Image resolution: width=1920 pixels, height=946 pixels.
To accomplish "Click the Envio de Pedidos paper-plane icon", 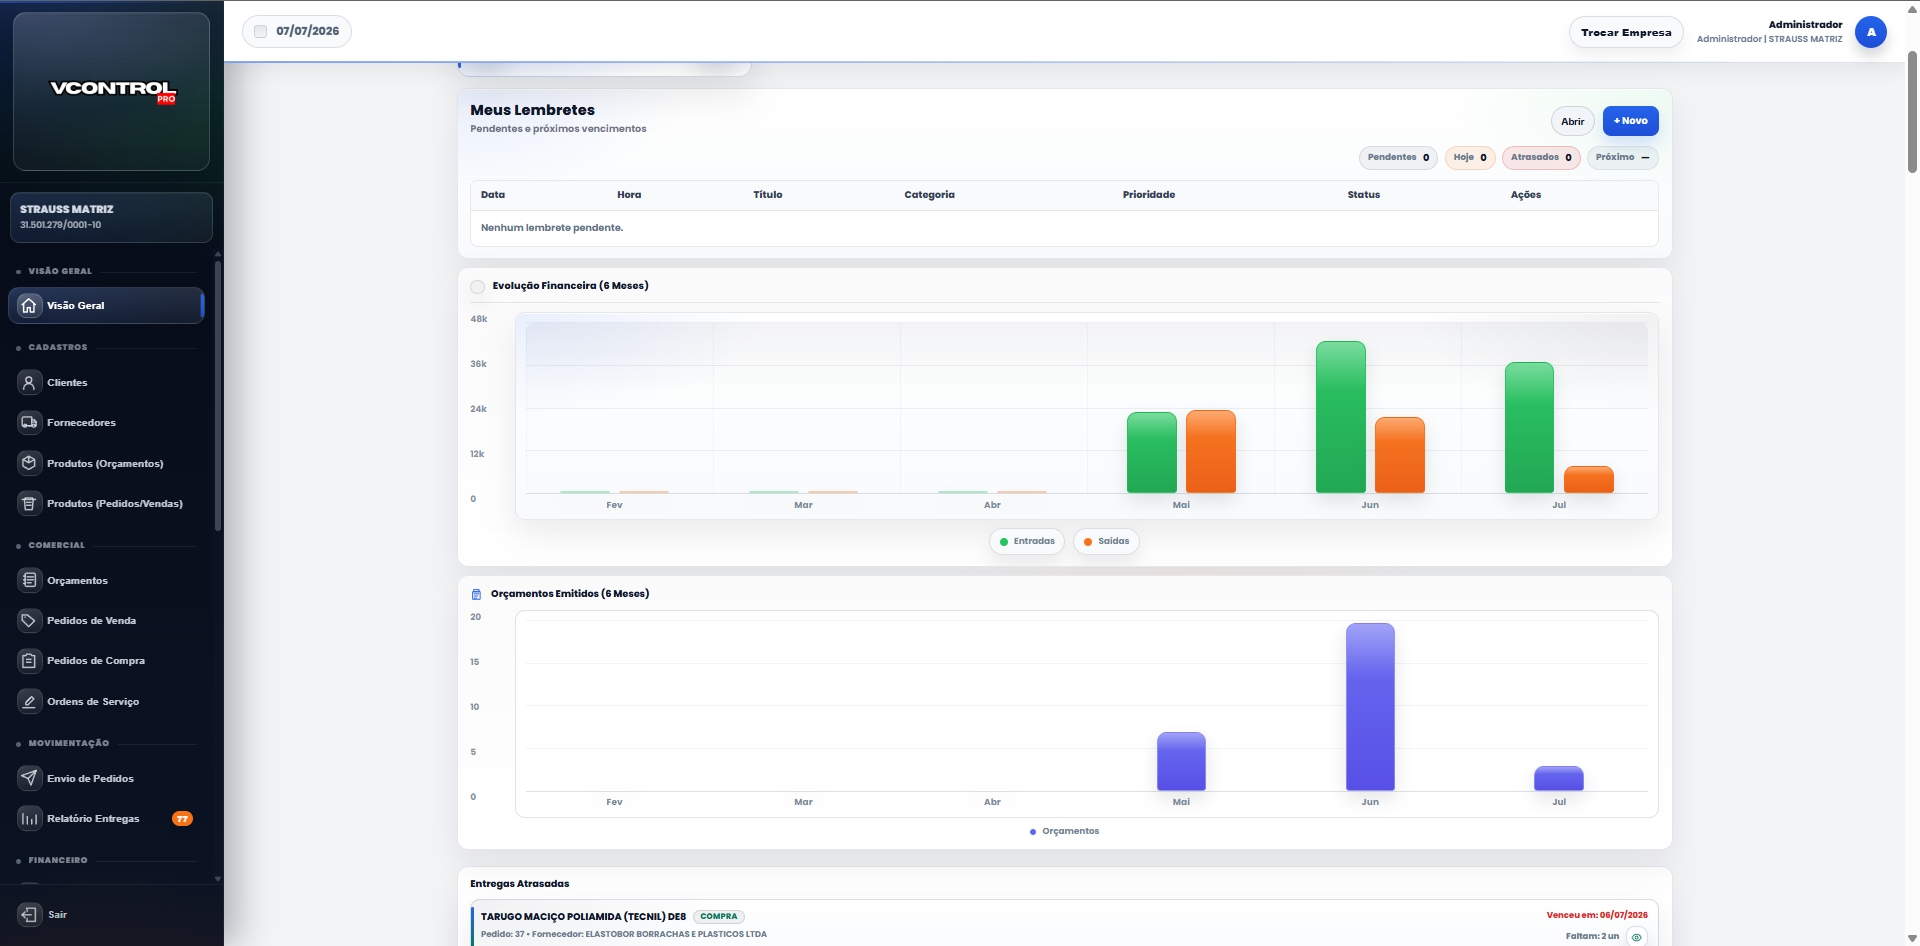I will click(x=29, y=778).
